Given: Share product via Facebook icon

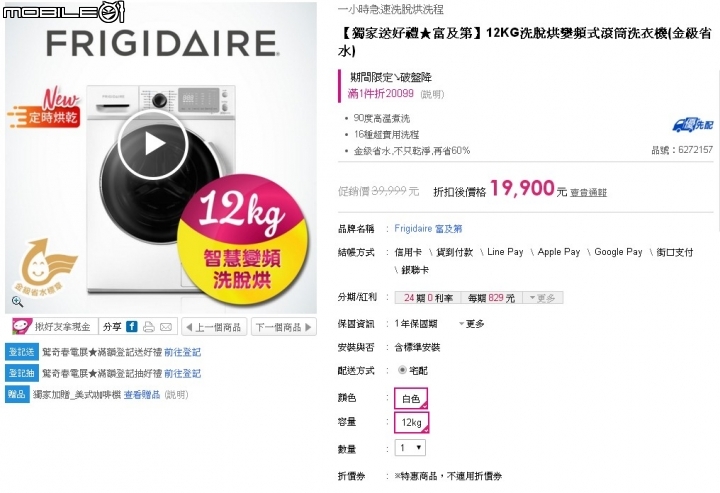Looking at the screenshot, I should point(132,326).
